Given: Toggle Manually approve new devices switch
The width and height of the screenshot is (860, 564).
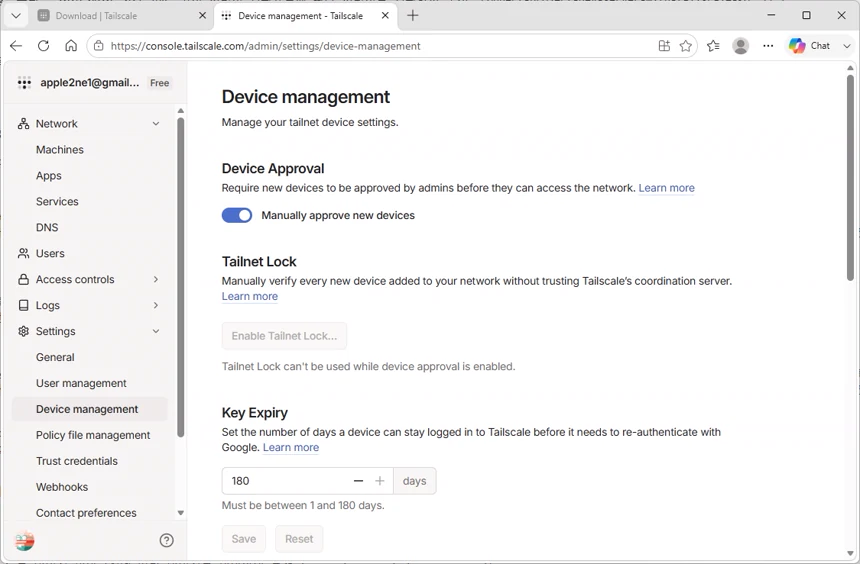Looking at the screenshot, I should tap(237, 215).
